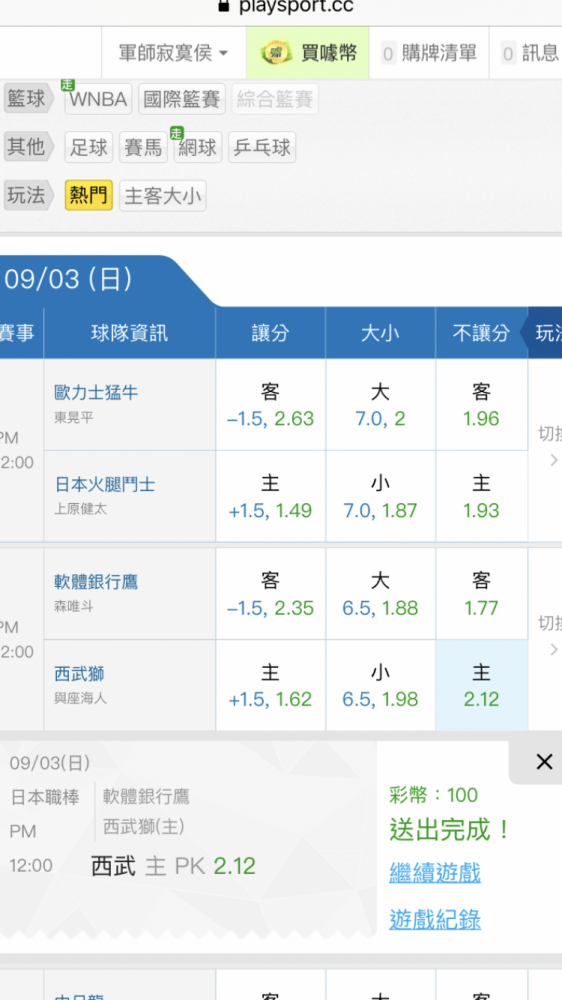Screen dimensions: 562x1000
Task: Pick 客 -1.5, 2.35 for 軟體銀行鷹
Action: point(270,594)
